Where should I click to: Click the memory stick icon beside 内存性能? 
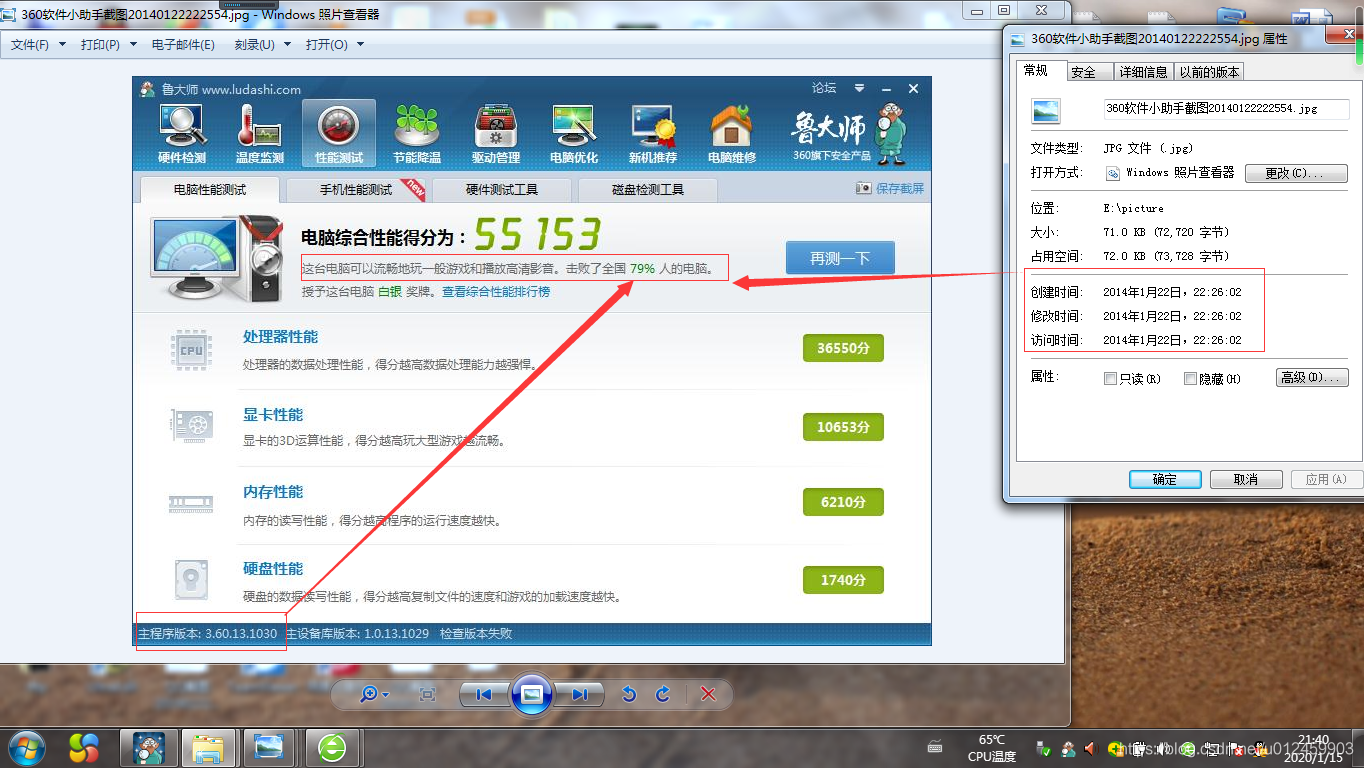coord(191,504)
